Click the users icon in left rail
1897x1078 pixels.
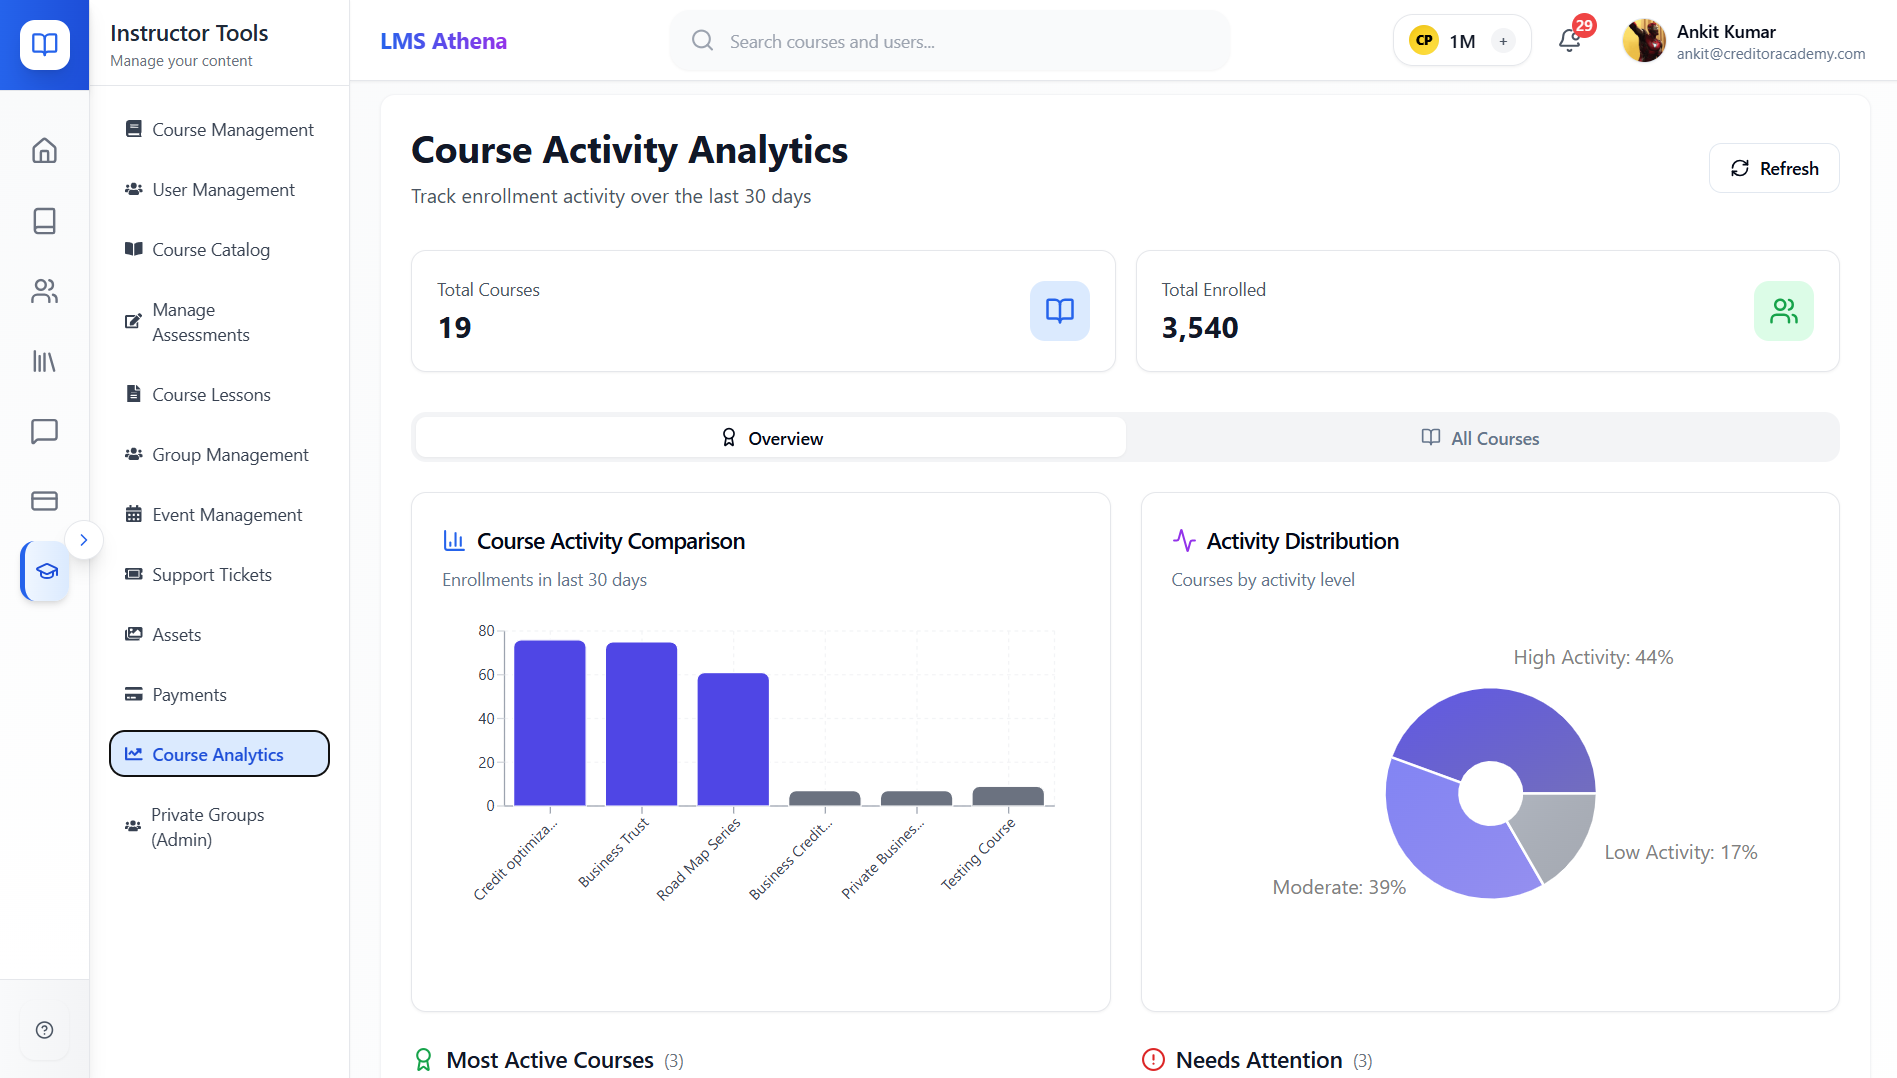(x=44, y=291)
